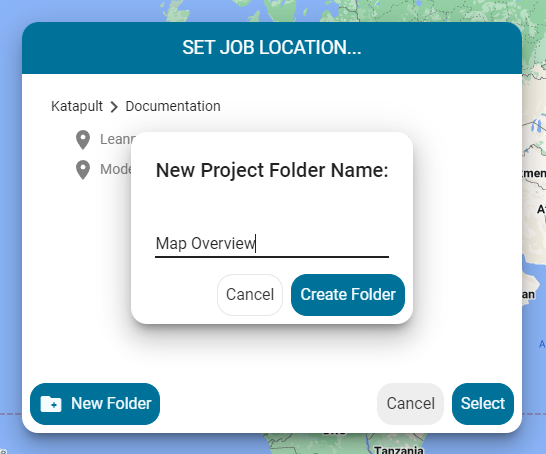Click the New Project Folder Name heading
The width and height of the screenshot is (546, 454).
272,170
